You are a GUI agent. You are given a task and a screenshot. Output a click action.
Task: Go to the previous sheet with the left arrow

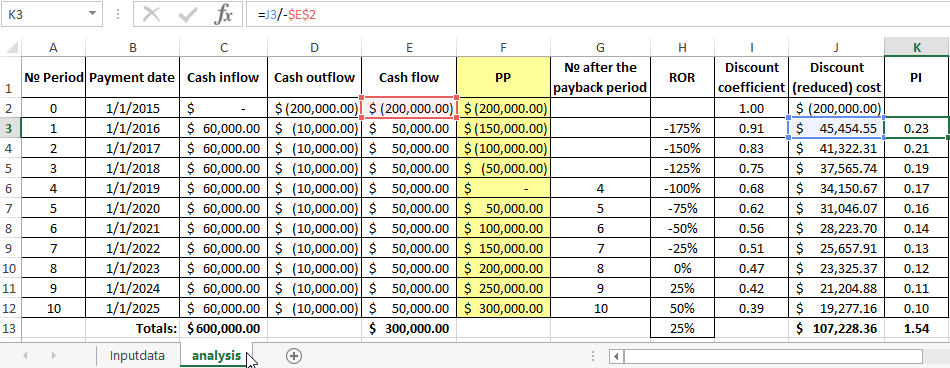point(25,356)
